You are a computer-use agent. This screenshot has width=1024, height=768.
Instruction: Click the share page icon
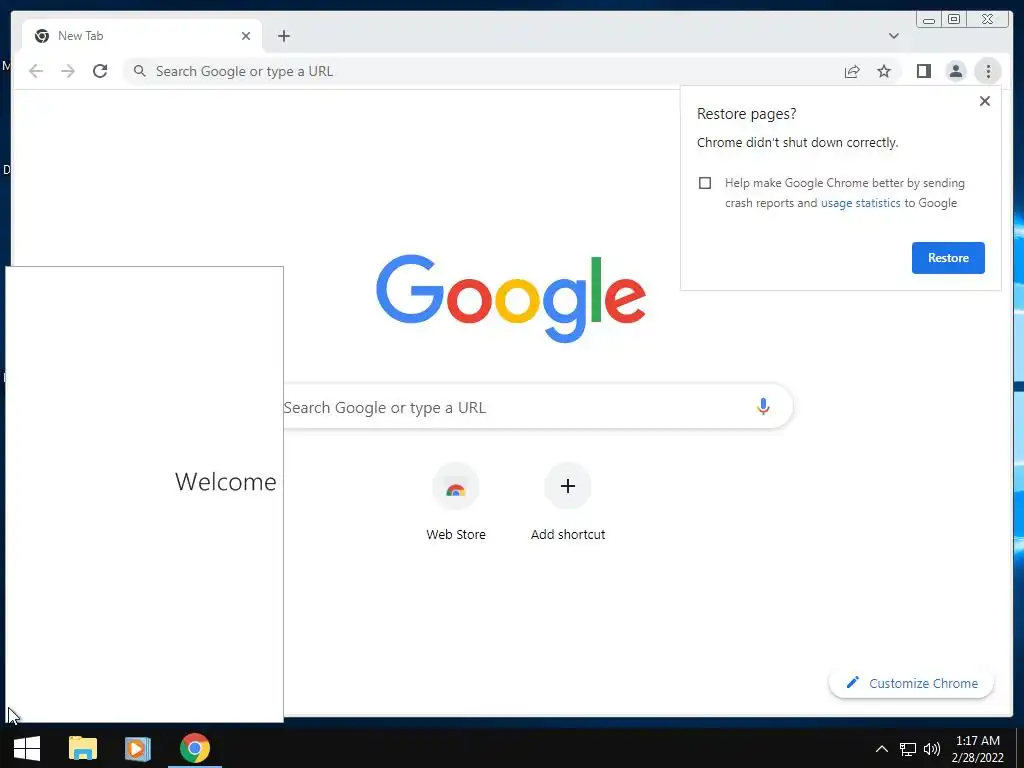852,71
